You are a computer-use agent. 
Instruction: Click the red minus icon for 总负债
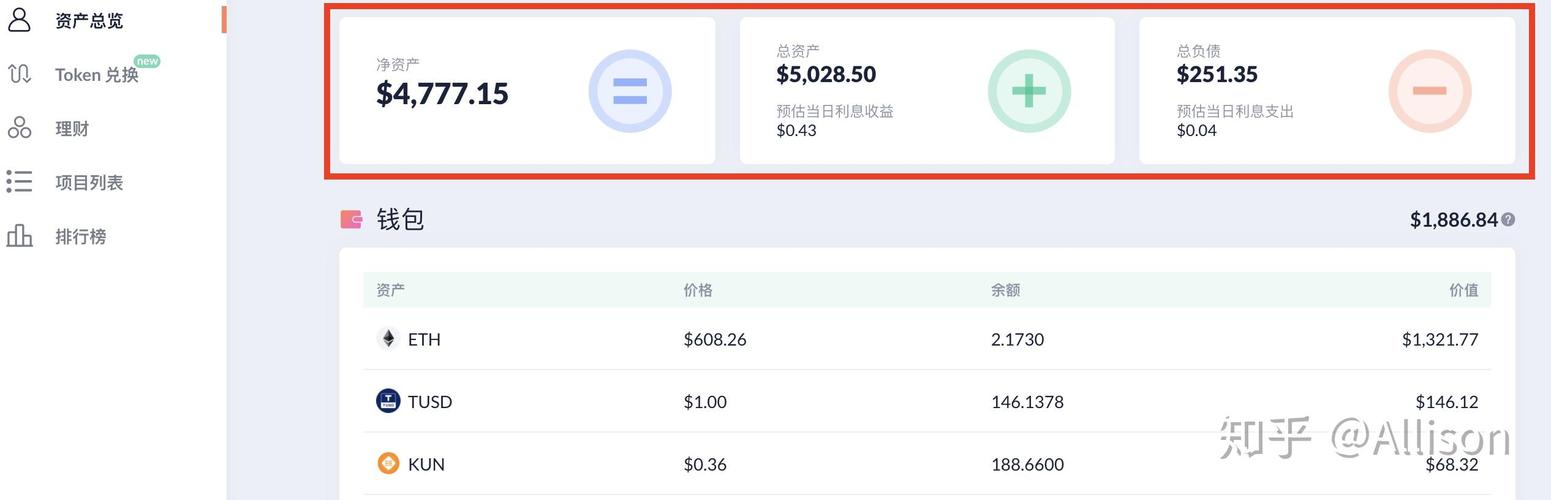[x=1429, y=92]
